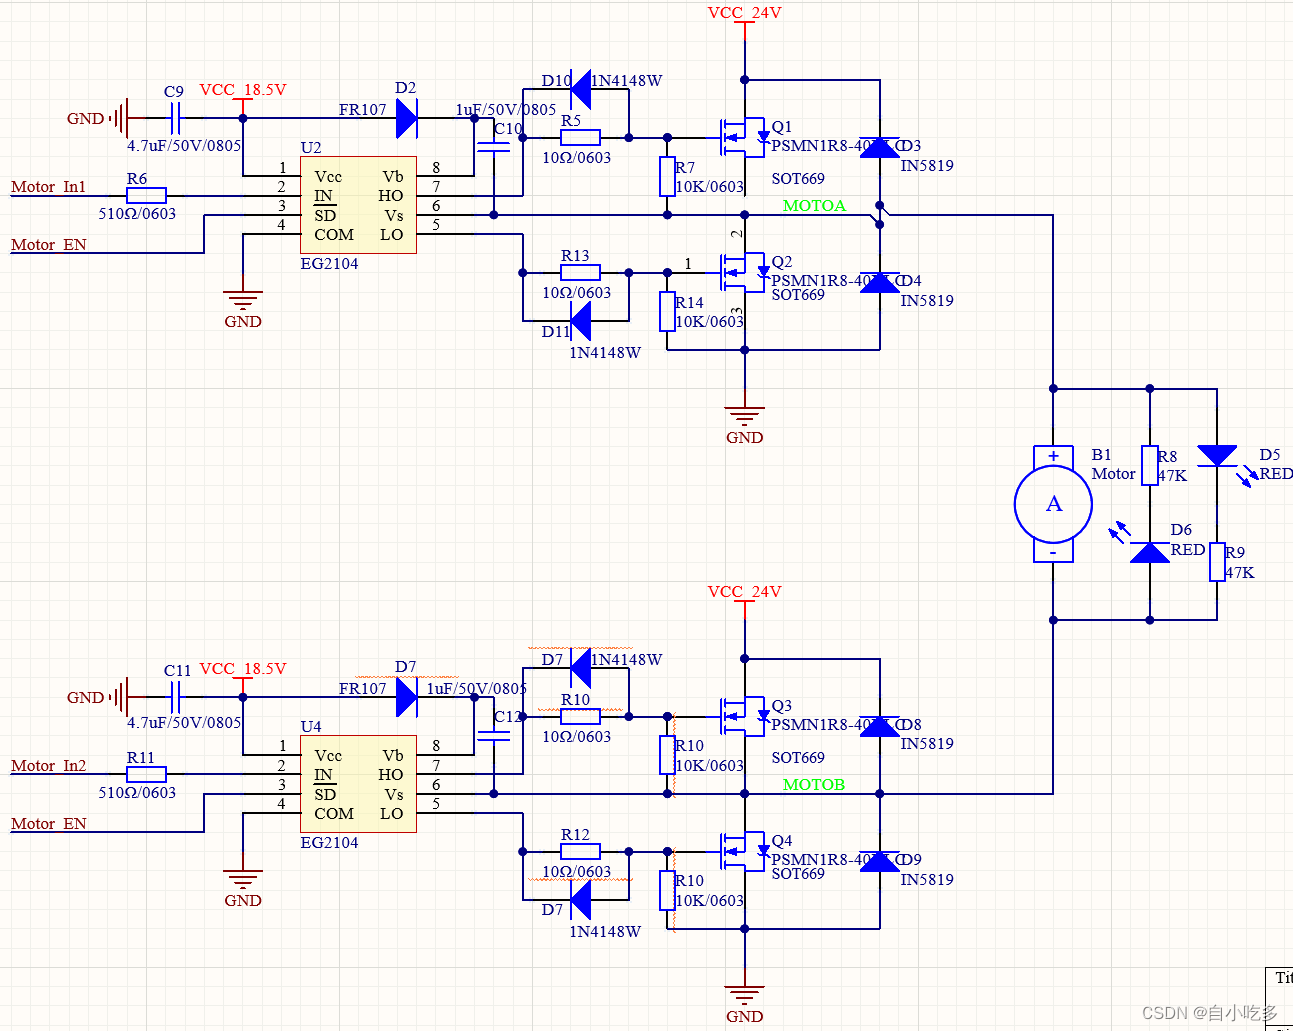This screenshot has width=1293, height=1031.
Task: Click the green MOTOB net label
Action: (x=814, y=785)
